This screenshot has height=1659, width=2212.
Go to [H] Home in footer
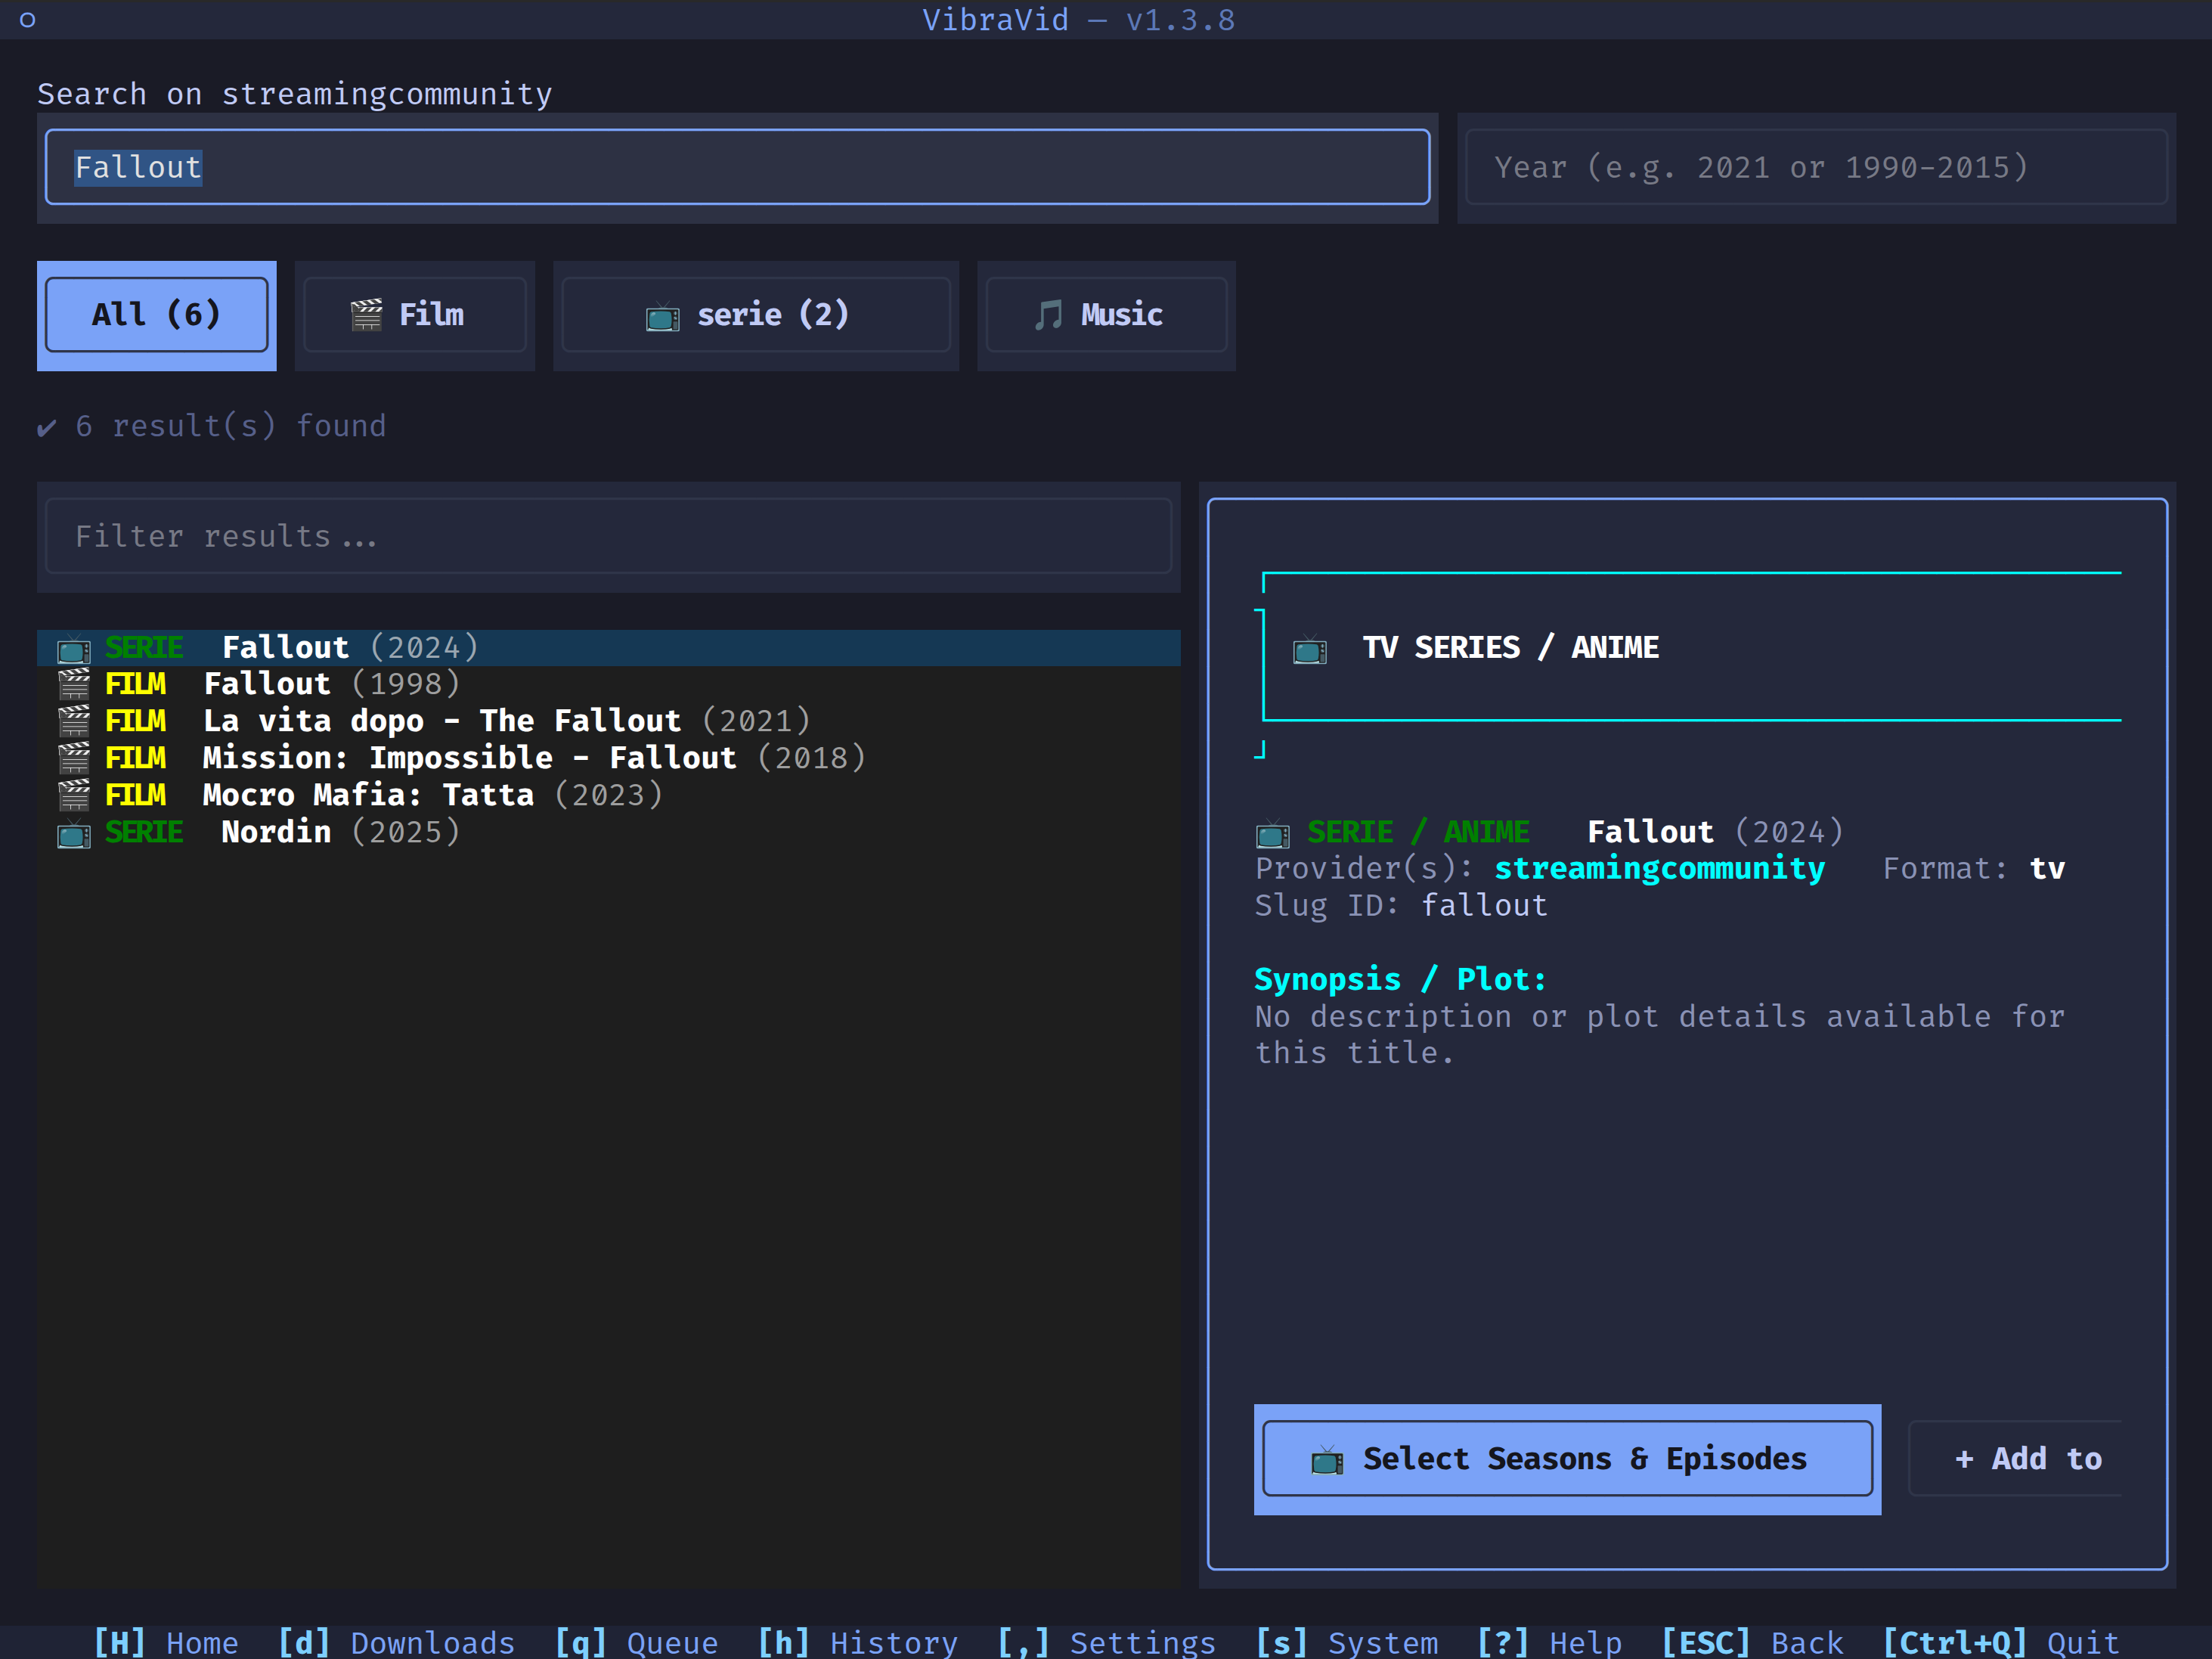click(166, 1642)
